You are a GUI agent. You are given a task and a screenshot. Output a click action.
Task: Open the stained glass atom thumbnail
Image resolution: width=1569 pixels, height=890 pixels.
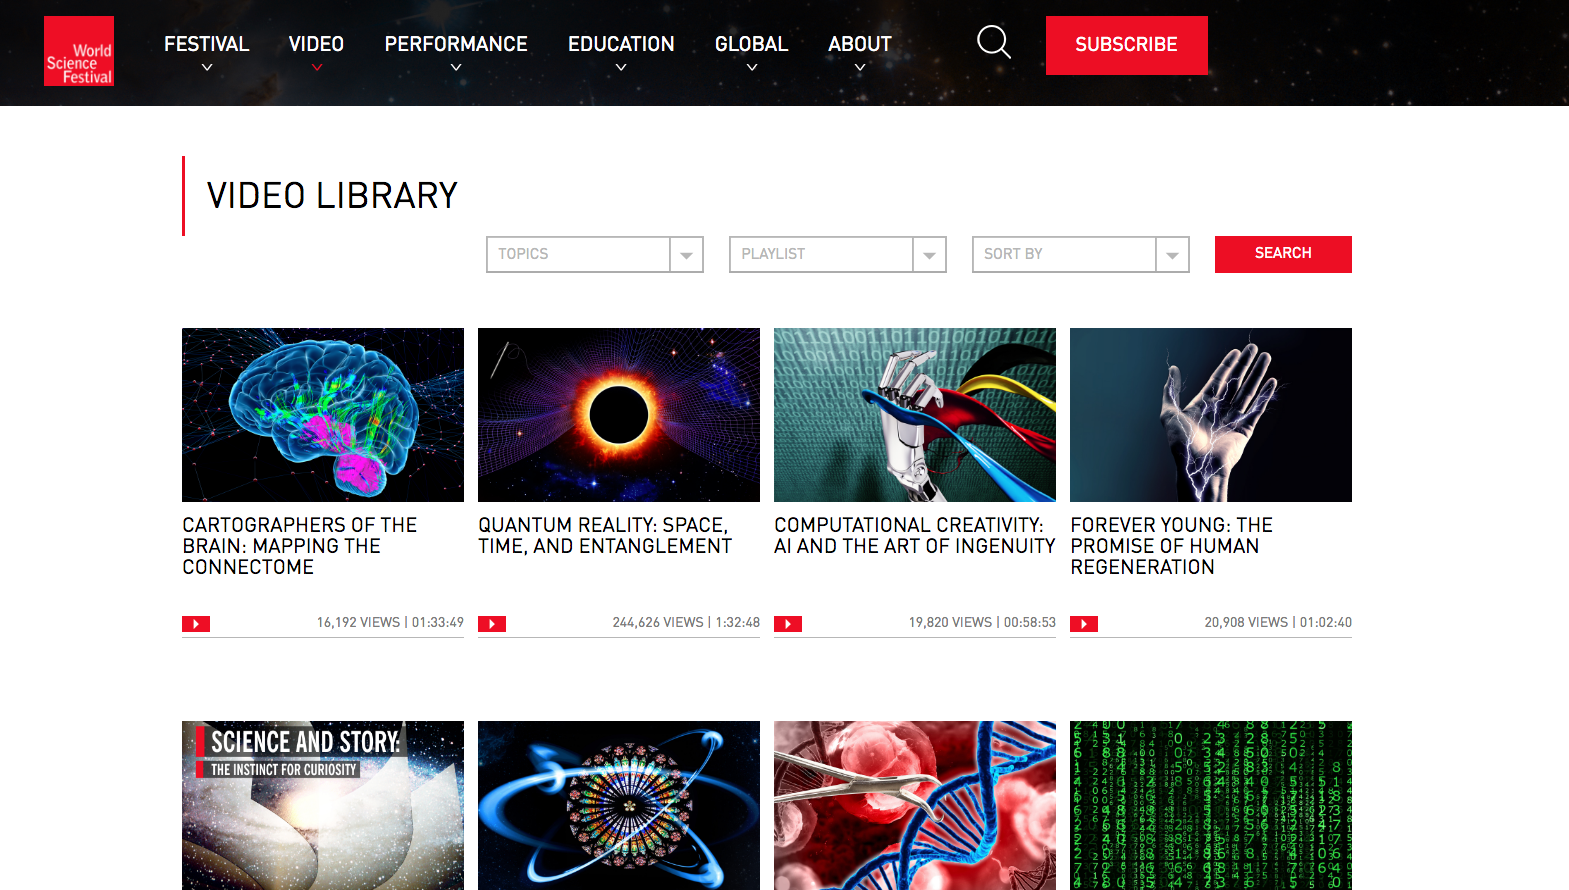click(619, 805)
